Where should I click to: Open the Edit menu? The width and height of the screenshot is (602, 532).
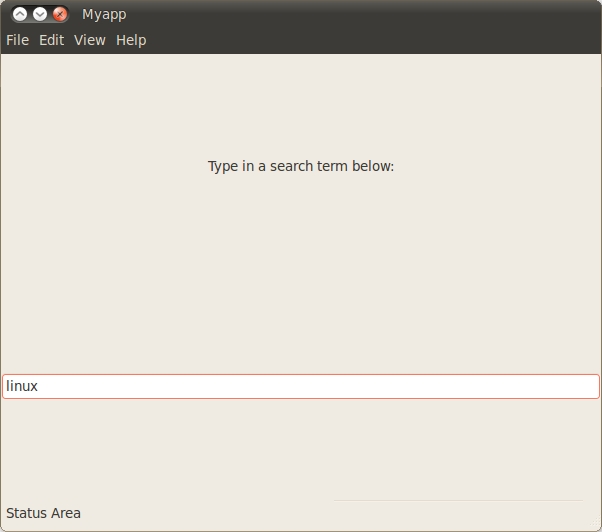51,40
